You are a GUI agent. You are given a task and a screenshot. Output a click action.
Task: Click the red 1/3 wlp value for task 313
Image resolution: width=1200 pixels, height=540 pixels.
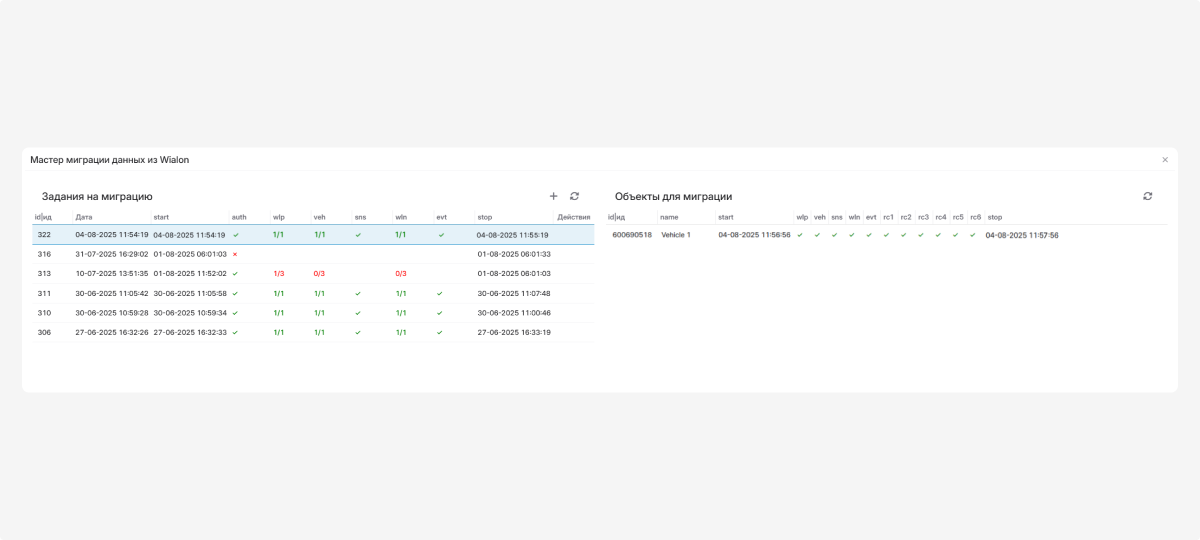tap(279, 273)
